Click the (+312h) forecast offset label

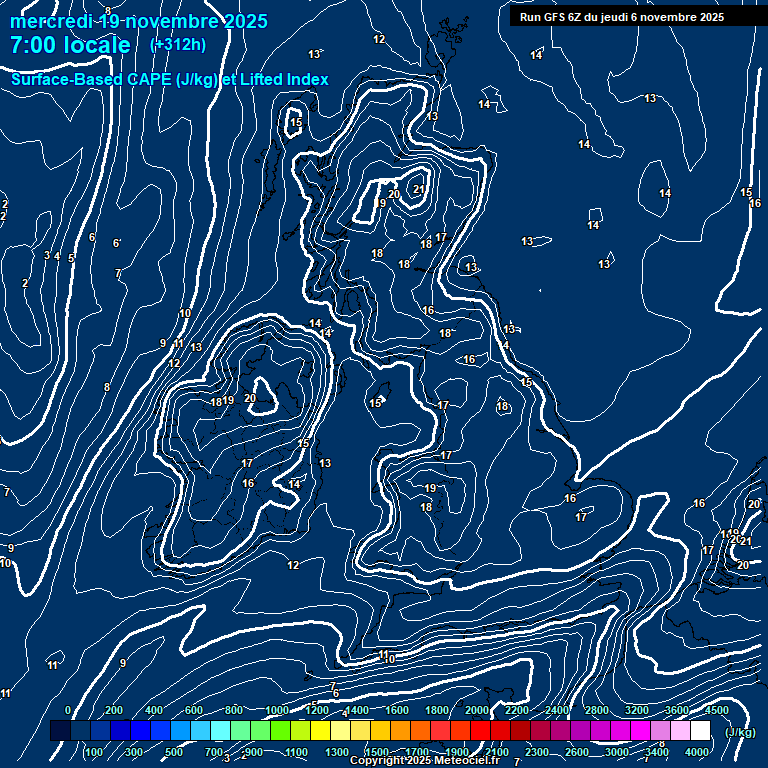point(178,45)
